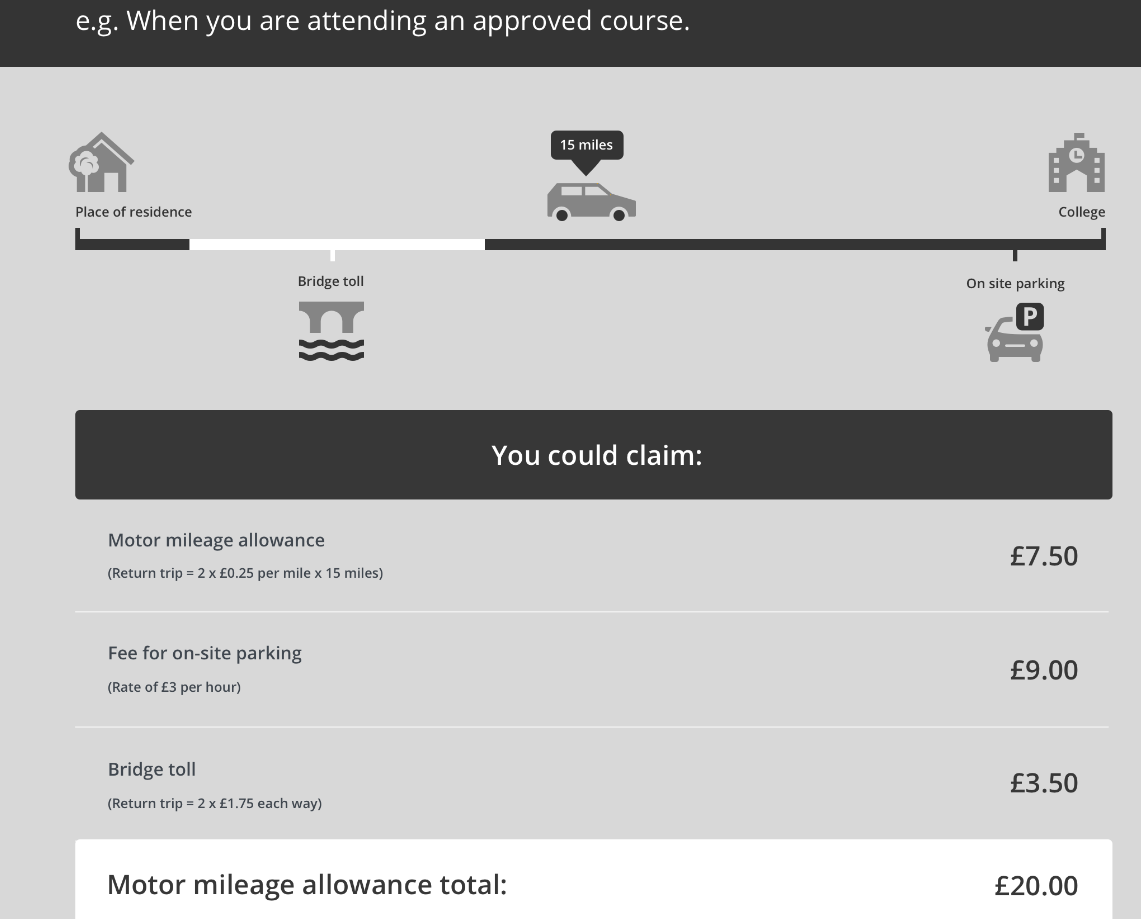Click the £7.50 mileage amount
The image size is (1141, 919).
1043,556
